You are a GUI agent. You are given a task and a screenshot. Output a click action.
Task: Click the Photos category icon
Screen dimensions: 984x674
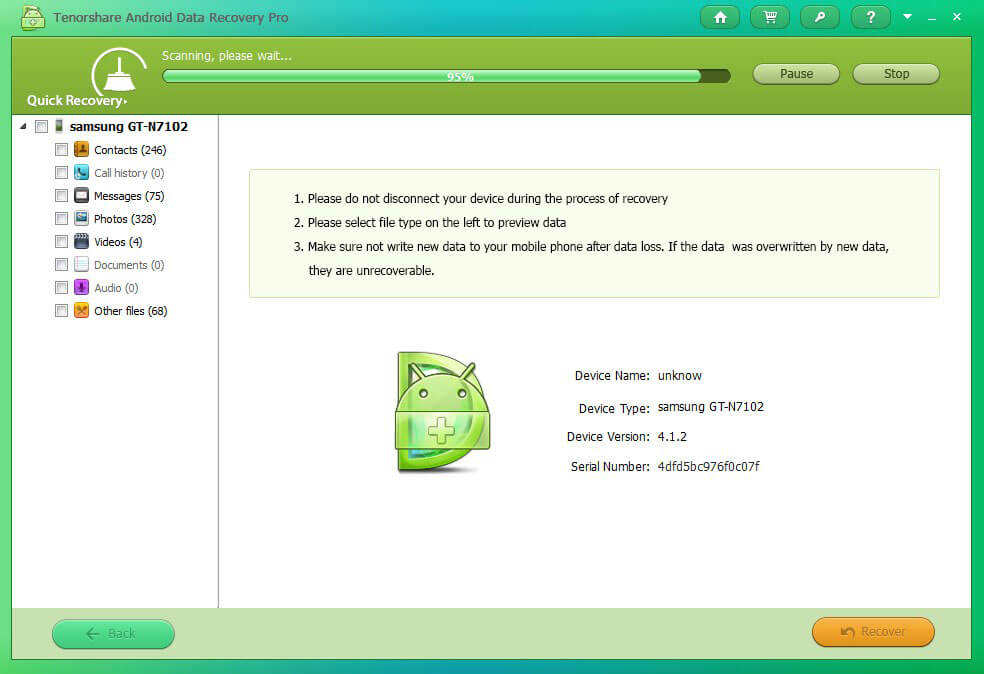coord(82,218)
